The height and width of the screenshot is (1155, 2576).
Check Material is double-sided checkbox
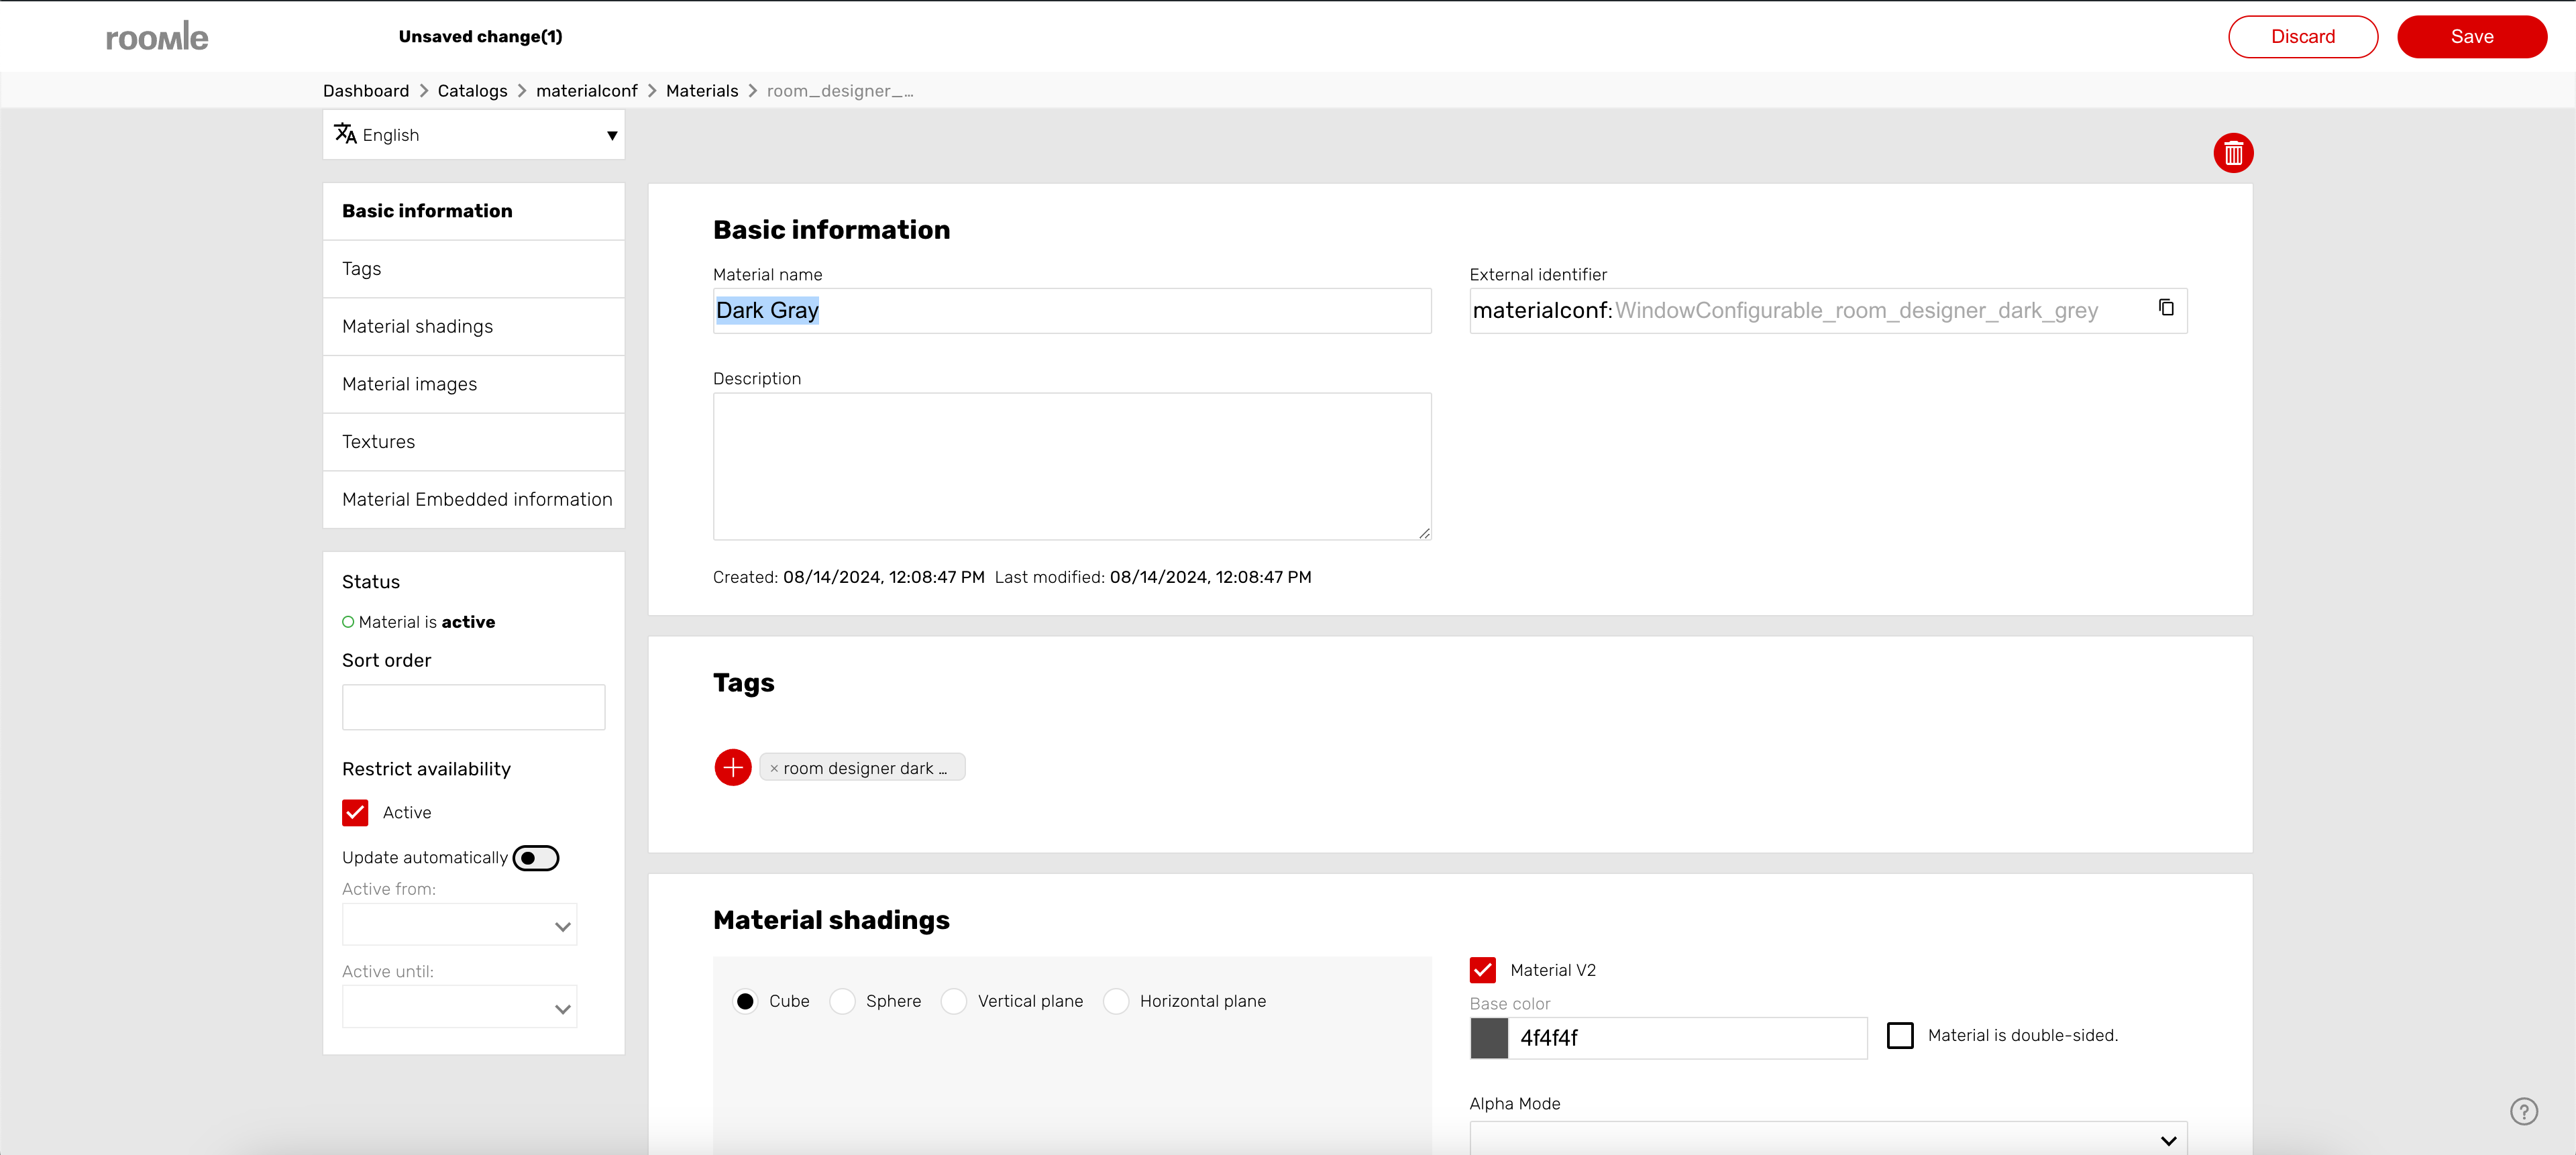[1899, 1035]
